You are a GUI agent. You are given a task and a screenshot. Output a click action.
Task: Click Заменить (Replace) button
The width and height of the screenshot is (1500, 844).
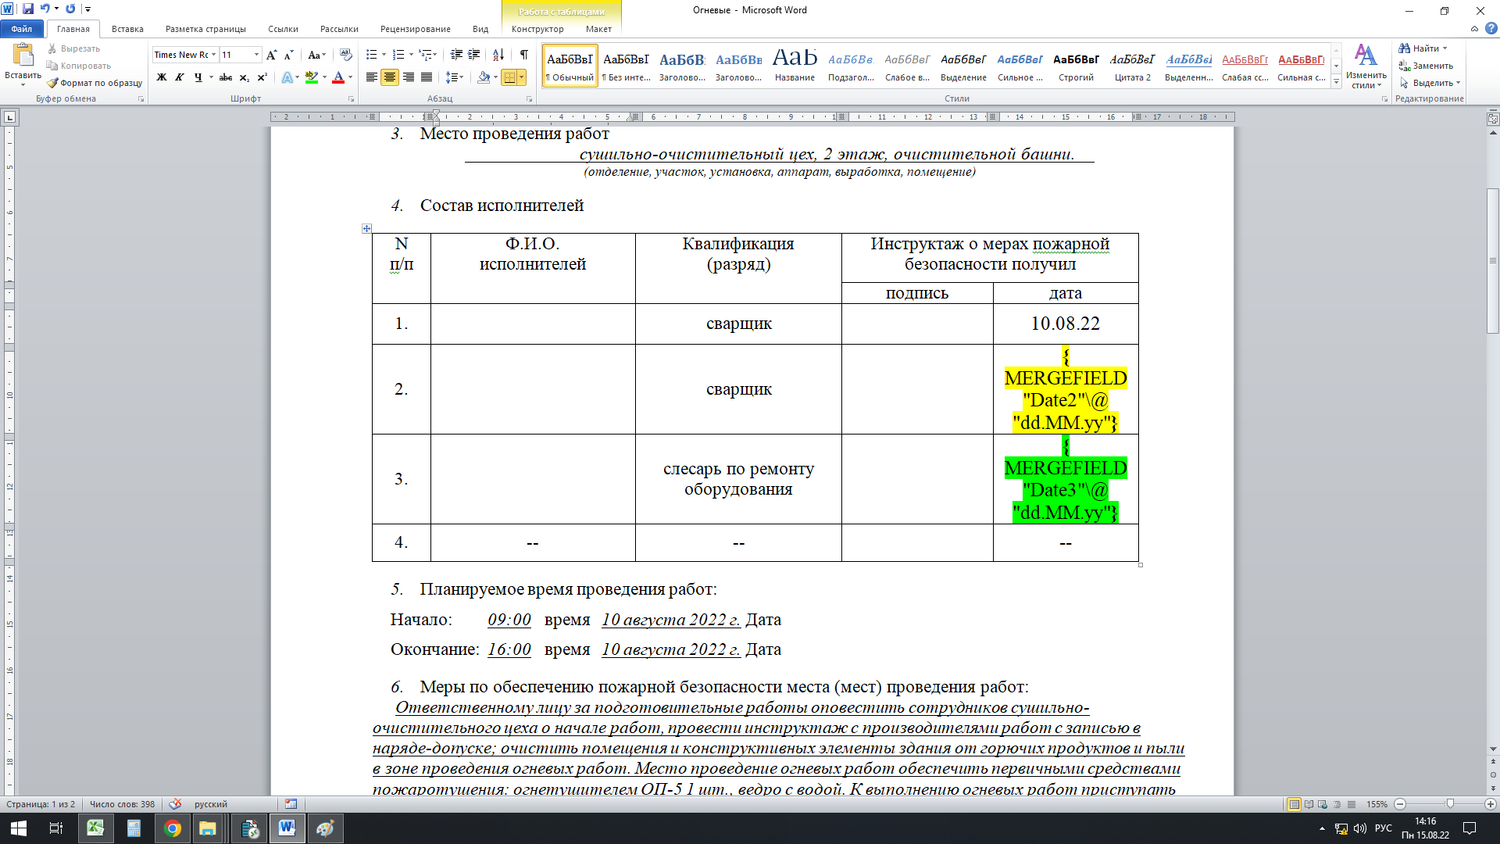click(x=1426, y=66)
